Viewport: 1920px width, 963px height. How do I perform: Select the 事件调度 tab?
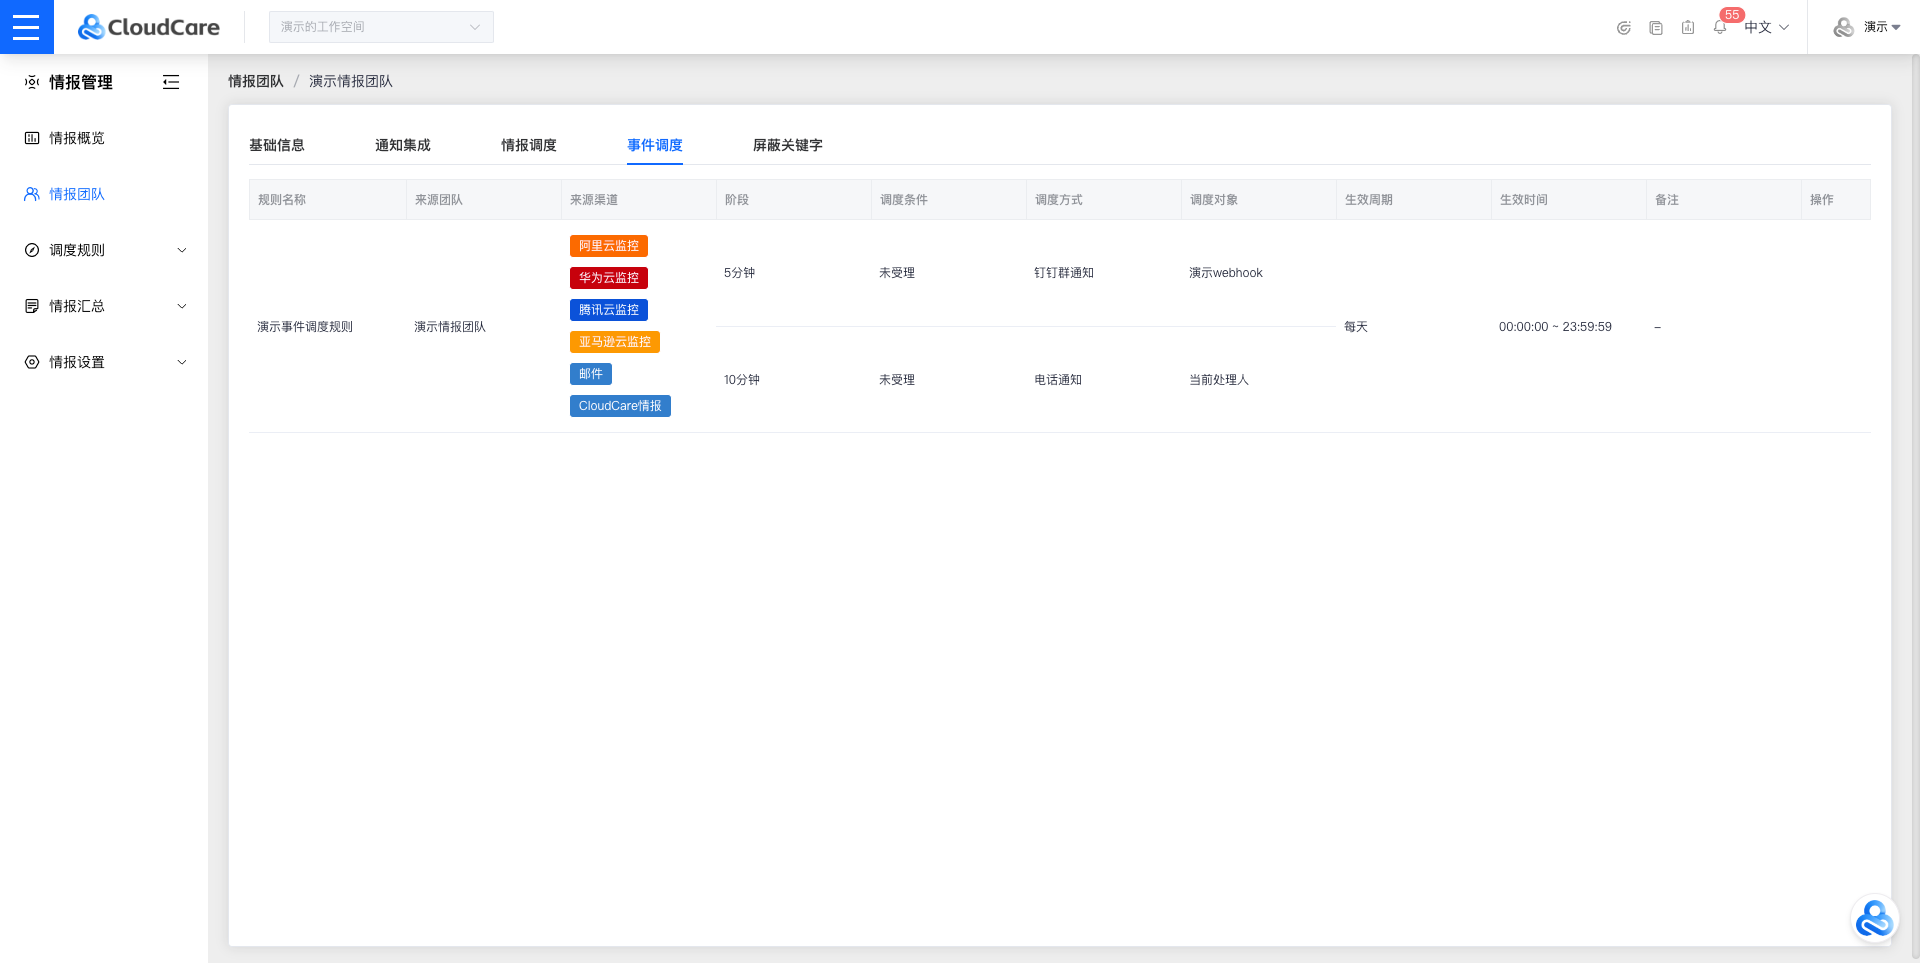[655, 145]
